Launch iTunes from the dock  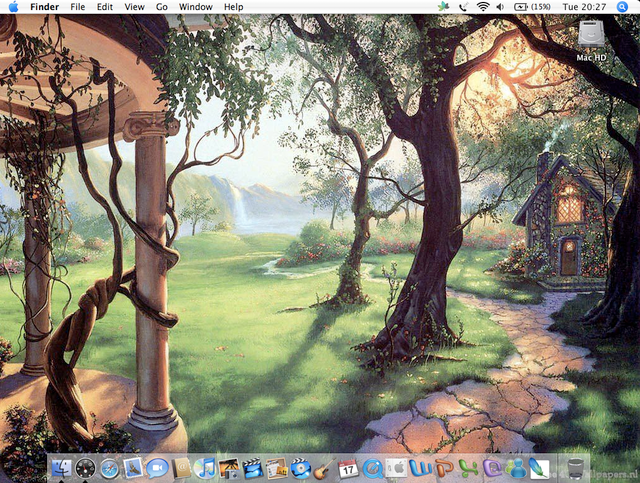205,468
